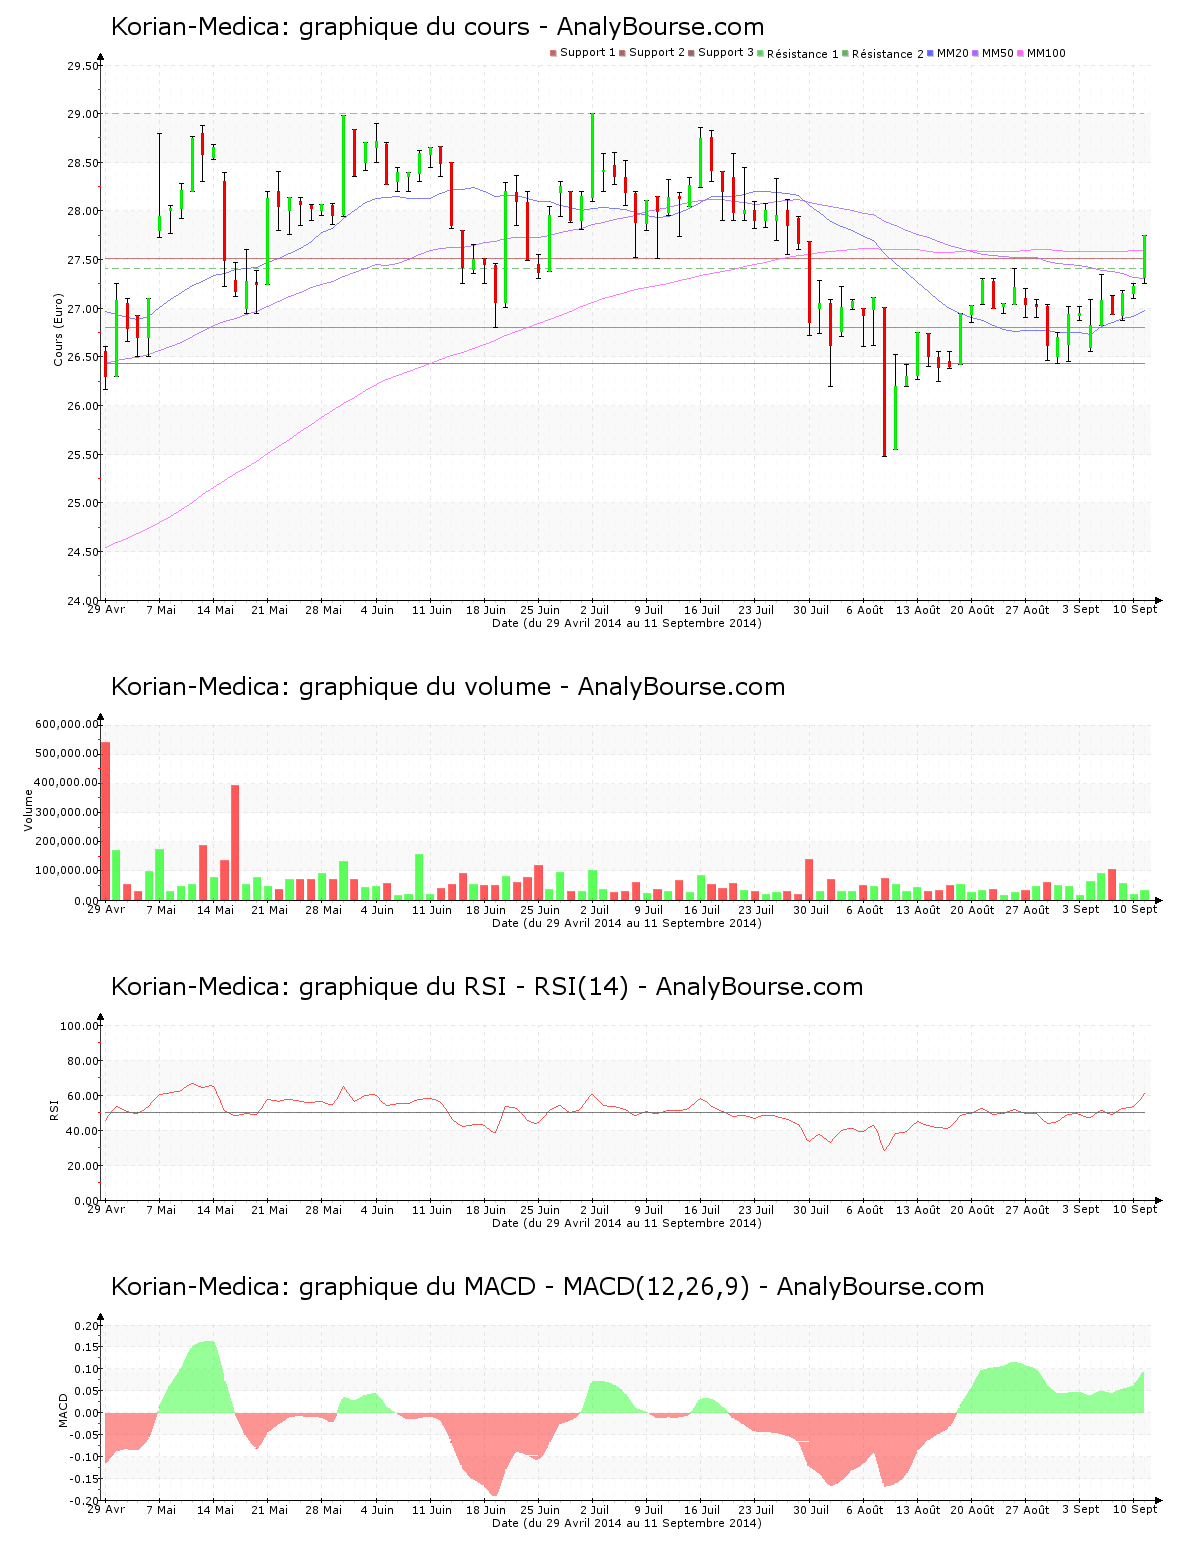Select the RSI(14) chart title

(486, 987)
